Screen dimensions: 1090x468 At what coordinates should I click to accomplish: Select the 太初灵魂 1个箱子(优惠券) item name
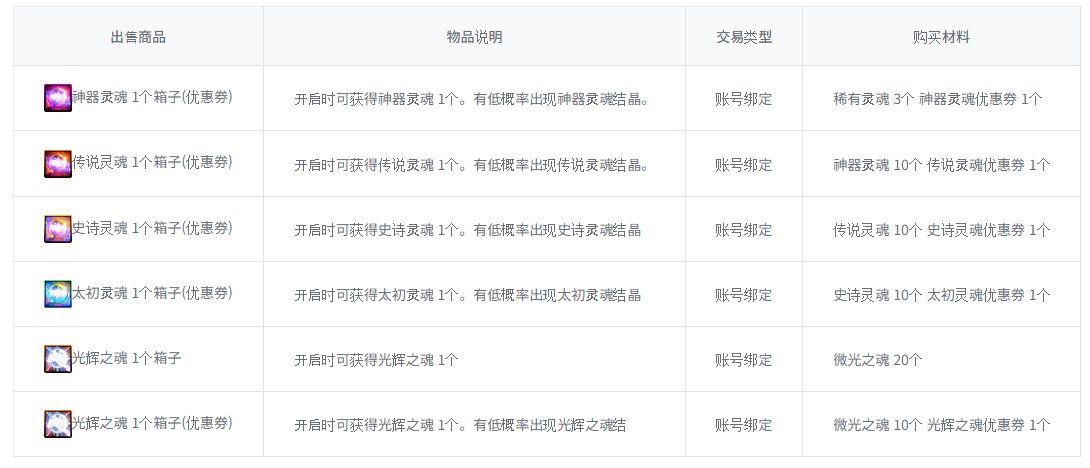pyautogui.click(x=152, y=293)
